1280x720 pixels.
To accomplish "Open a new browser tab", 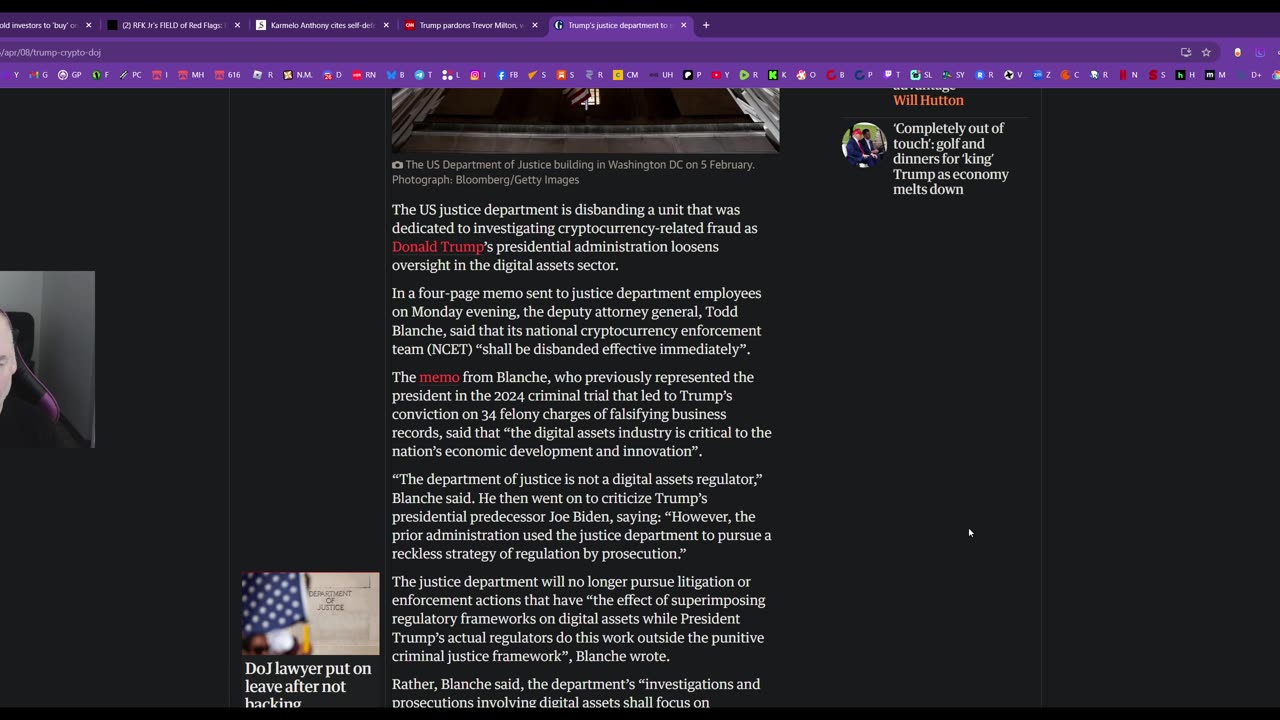I will (706, 25).
